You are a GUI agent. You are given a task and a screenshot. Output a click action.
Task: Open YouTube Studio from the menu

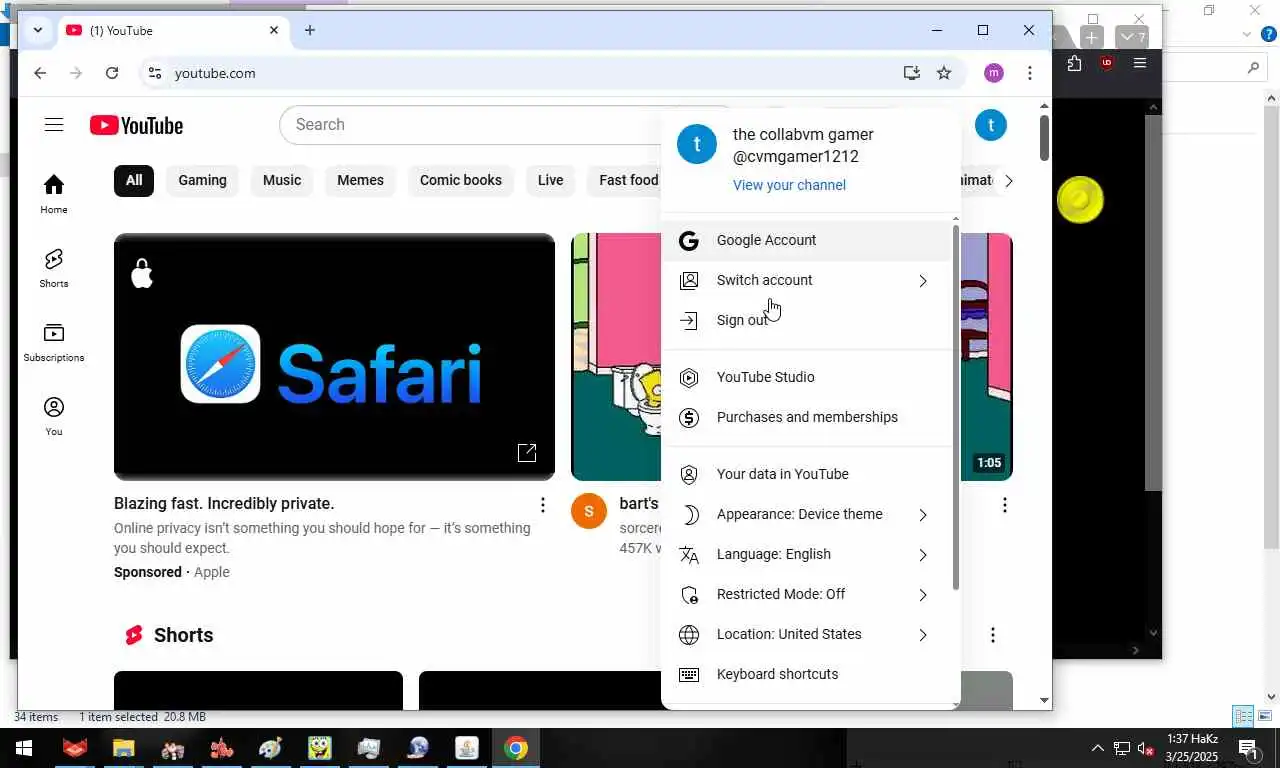coord(806,377)
